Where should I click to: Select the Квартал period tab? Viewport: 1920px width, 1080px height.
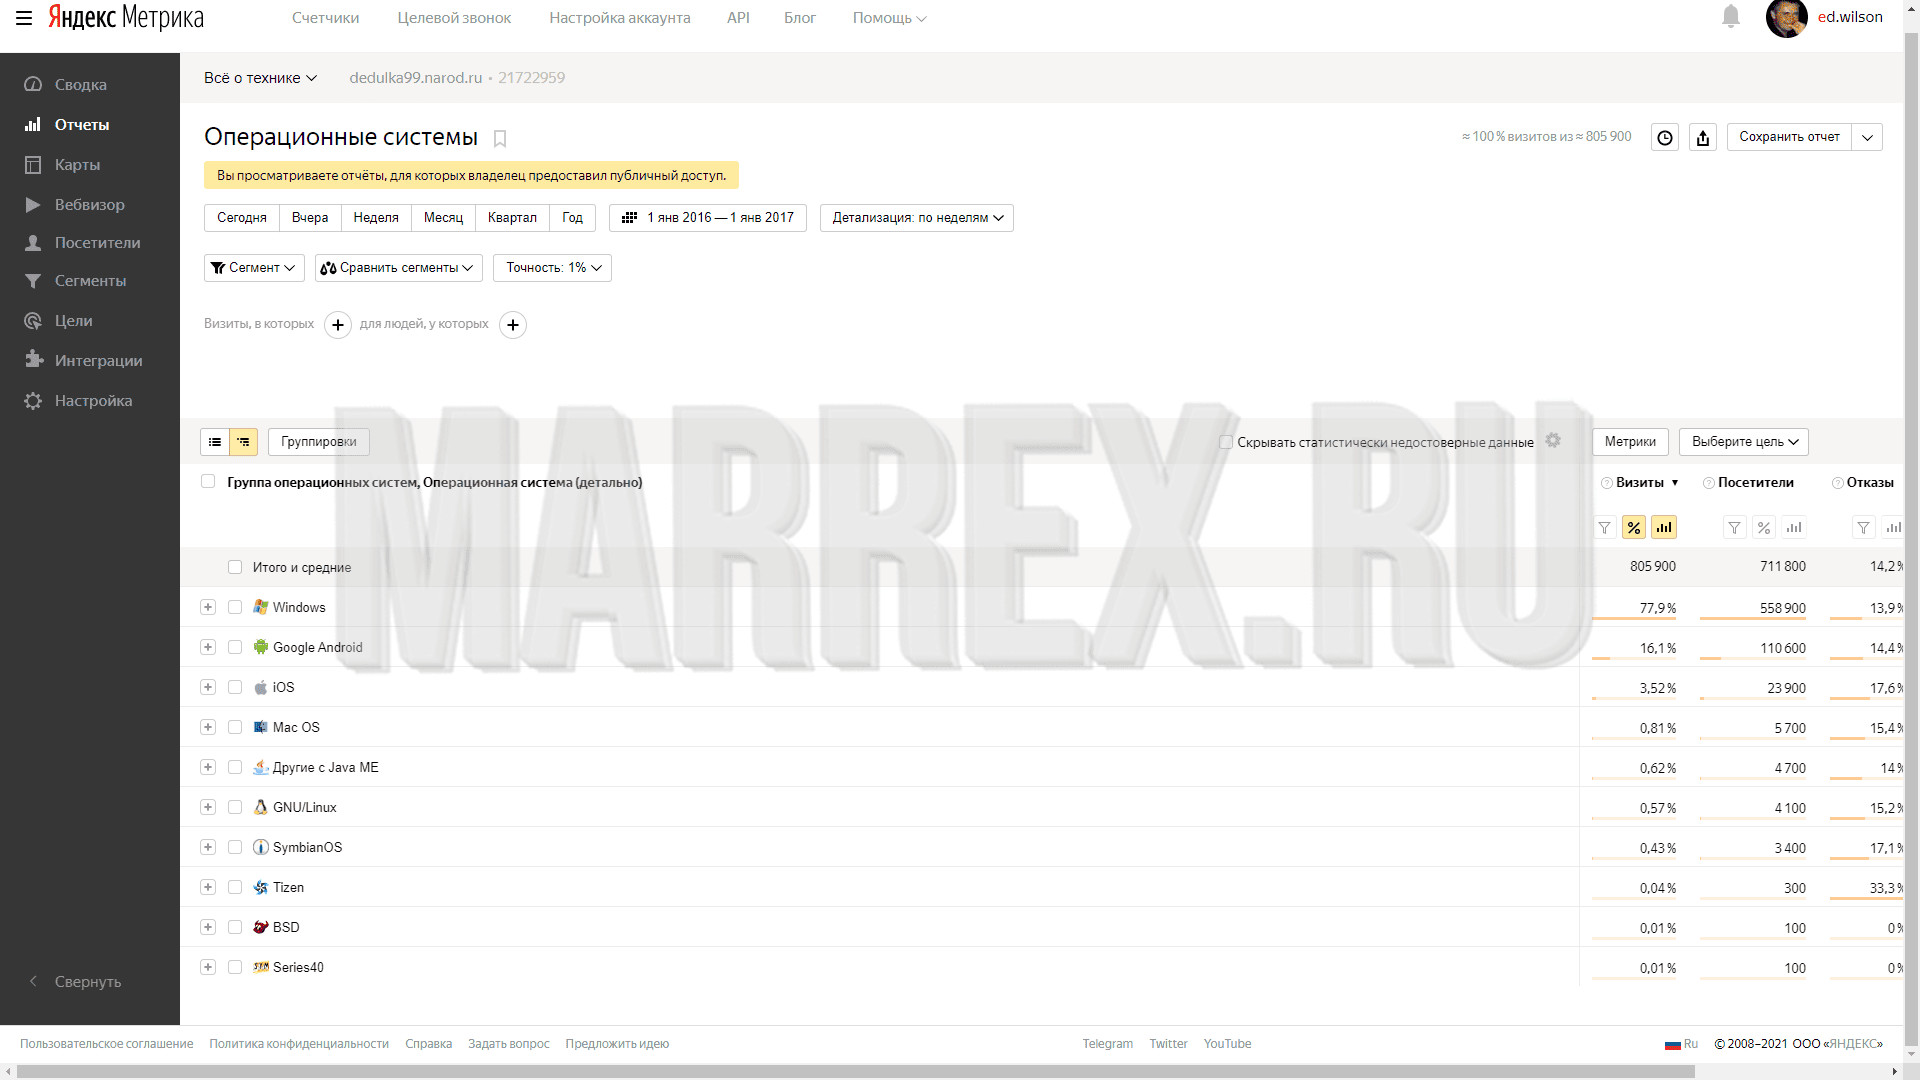[x=512, y=218]
